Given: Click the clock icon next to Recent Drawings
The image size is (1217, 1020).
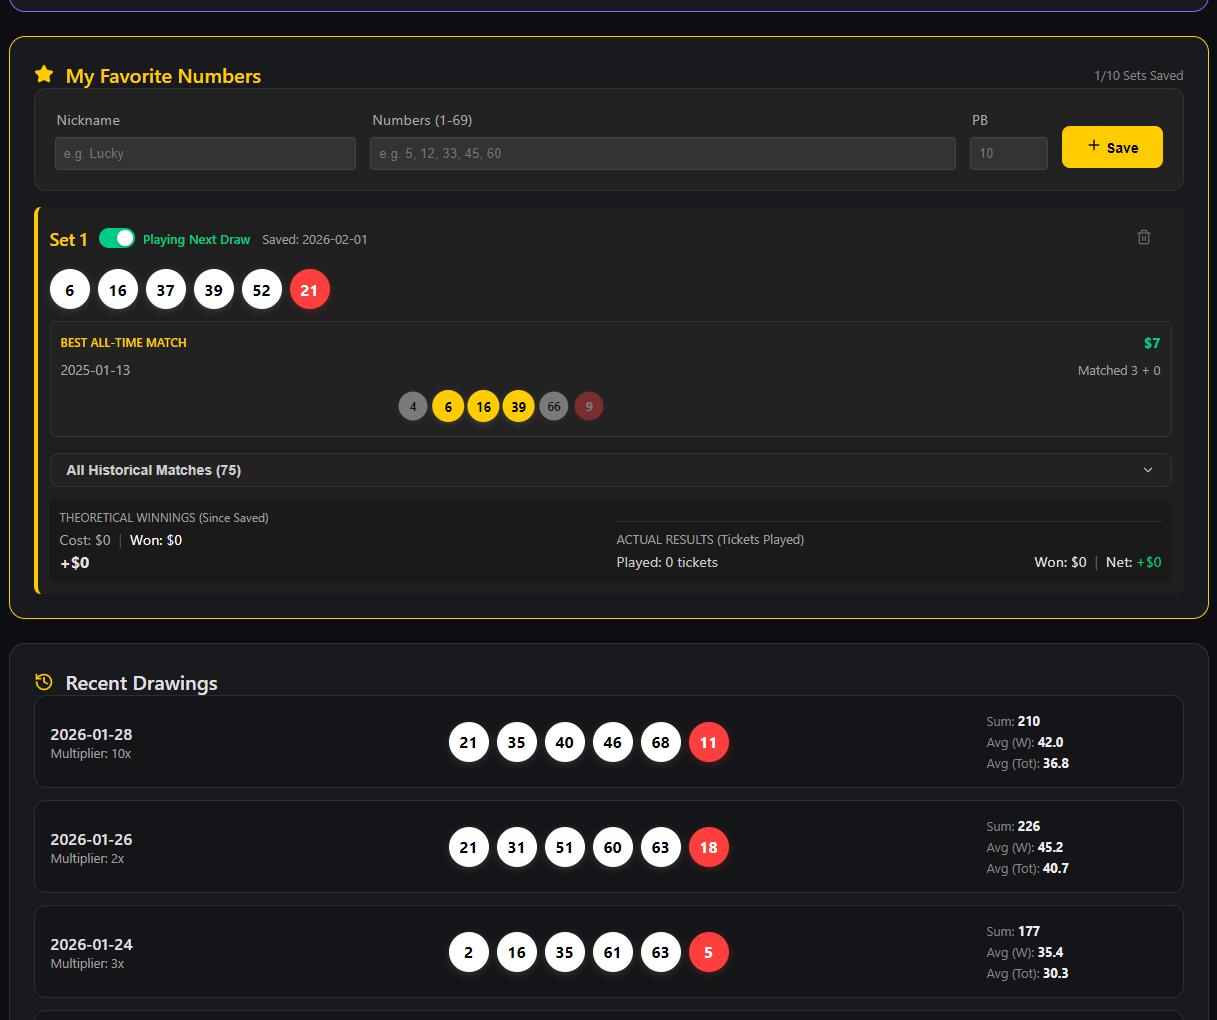Looking at the screenshot, I should (x=43, y=681).
